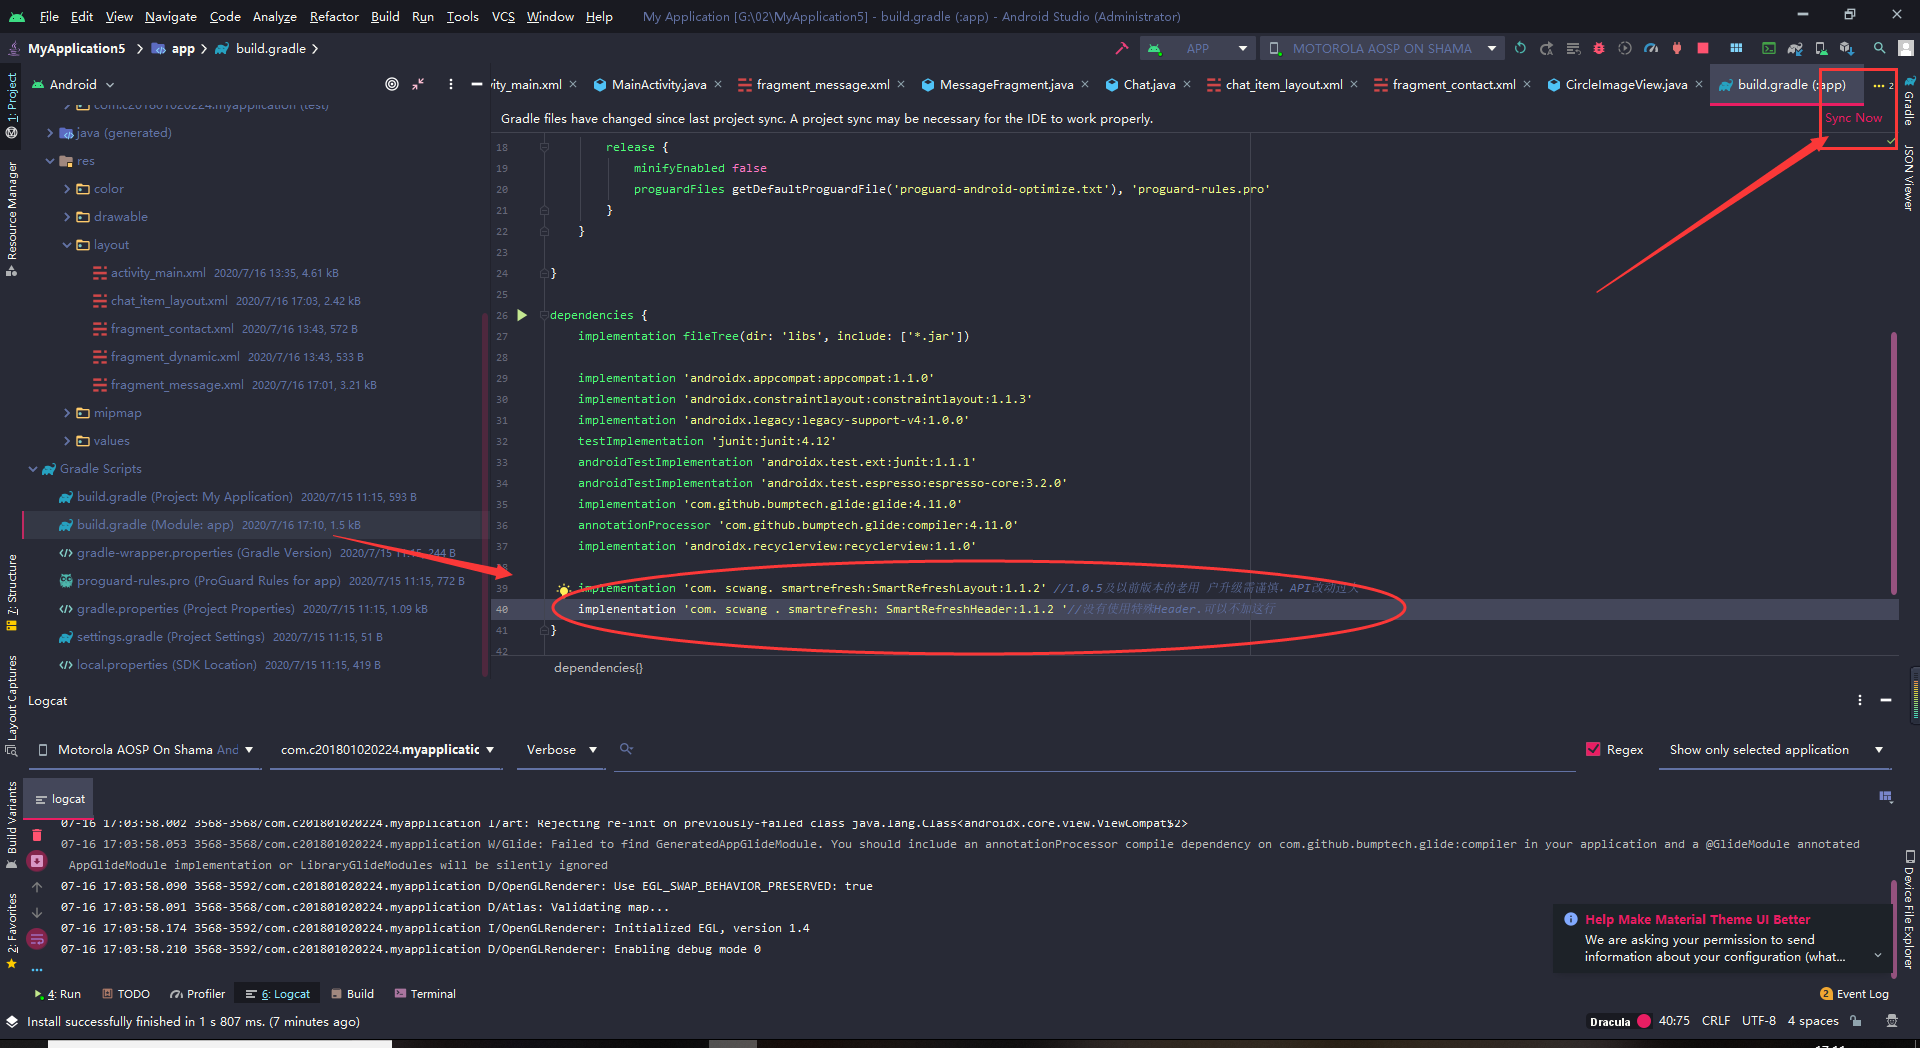Hide the Project panel with minus icon
This screenshot has width=1920, height=1048.
(x=477, y=84)
